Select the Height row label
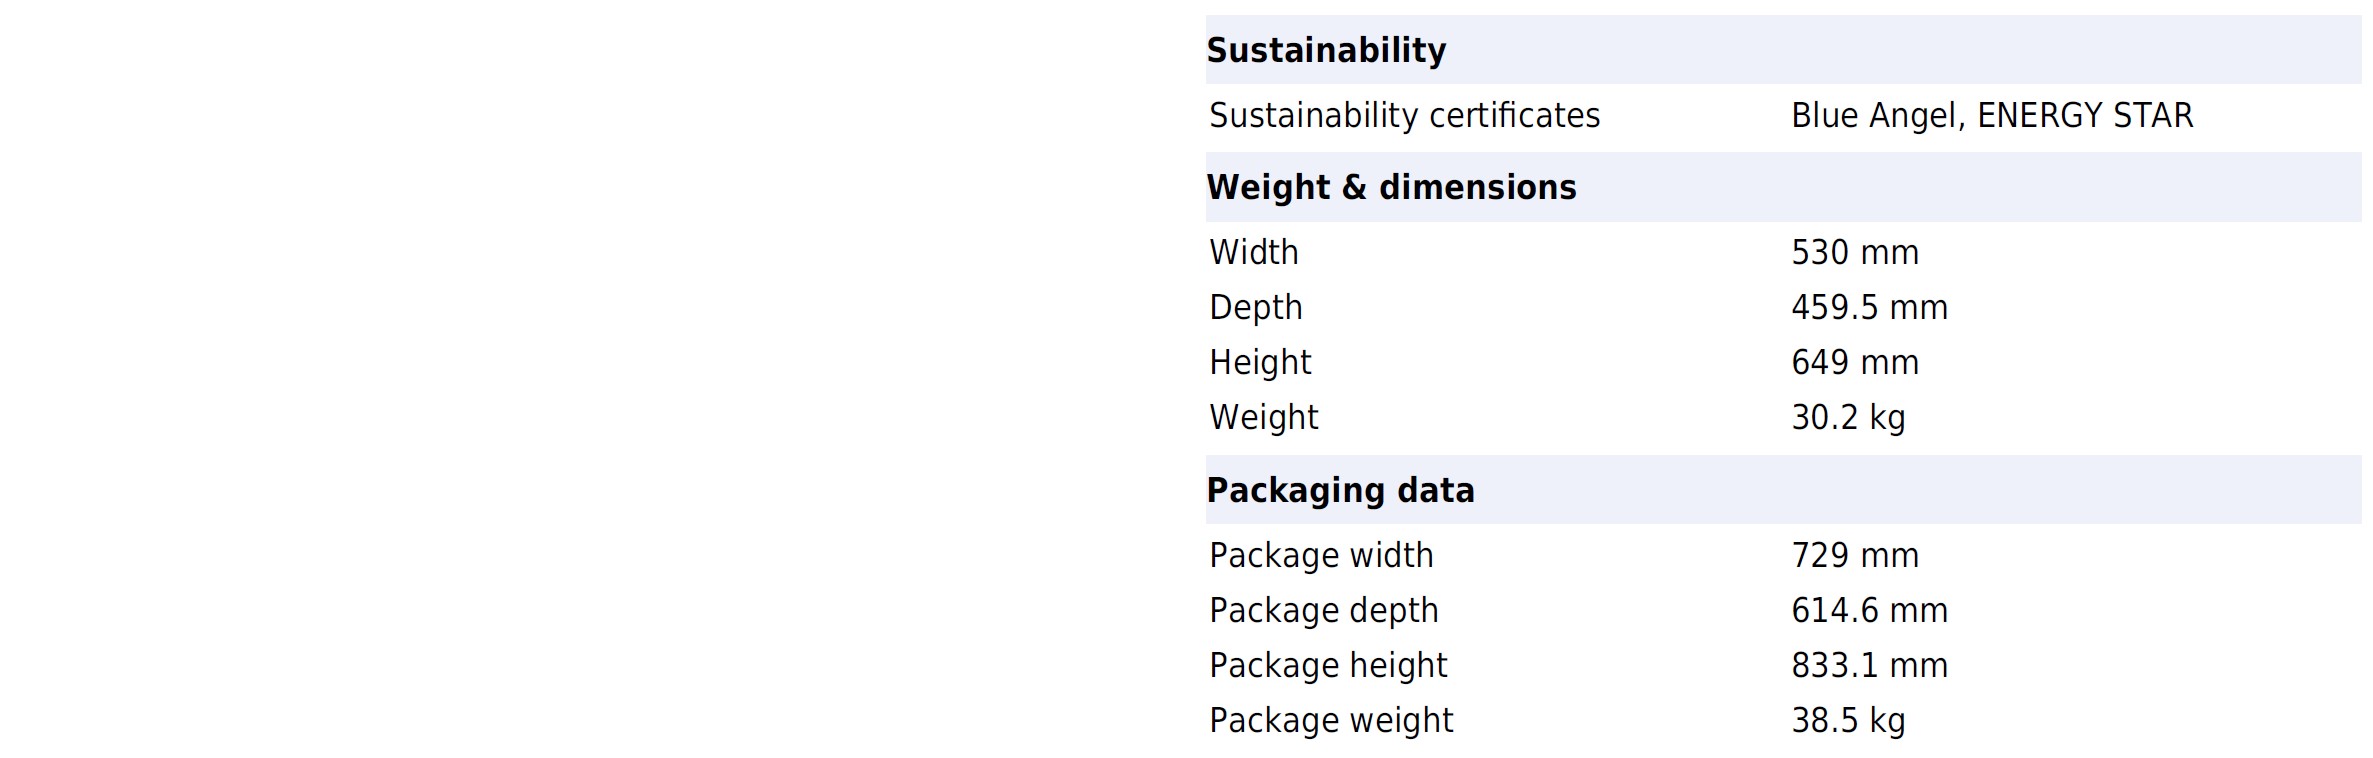The height and width of the screenshot is (758, 2373). point(1260,362)
